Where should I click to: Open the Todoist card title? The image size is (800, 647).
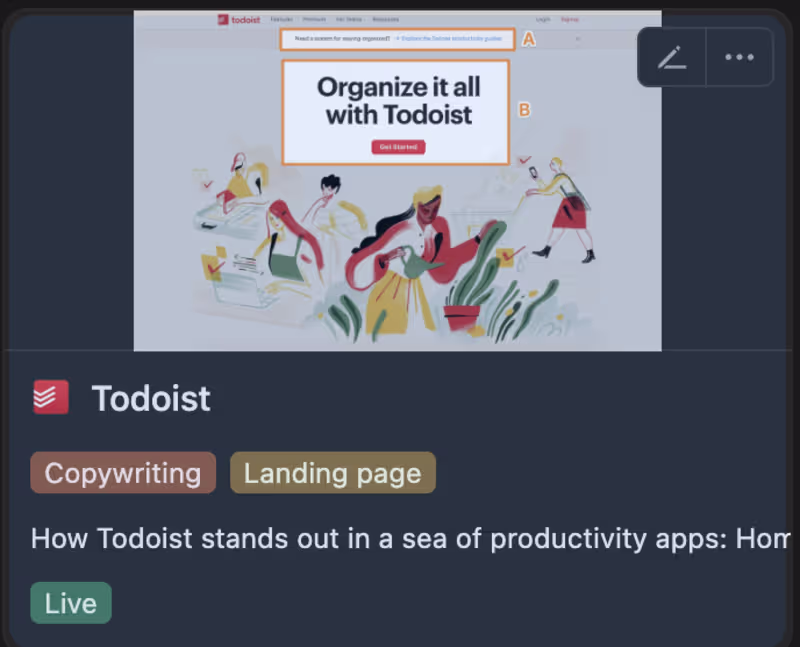click(151, 398)
